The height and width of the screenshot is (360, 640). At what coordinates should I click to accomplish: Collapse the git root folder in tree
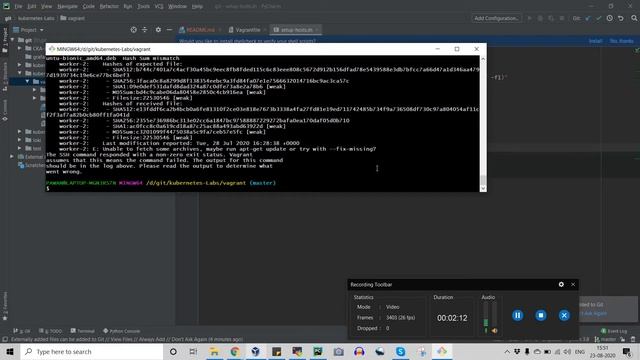click(x=12, y=40)
